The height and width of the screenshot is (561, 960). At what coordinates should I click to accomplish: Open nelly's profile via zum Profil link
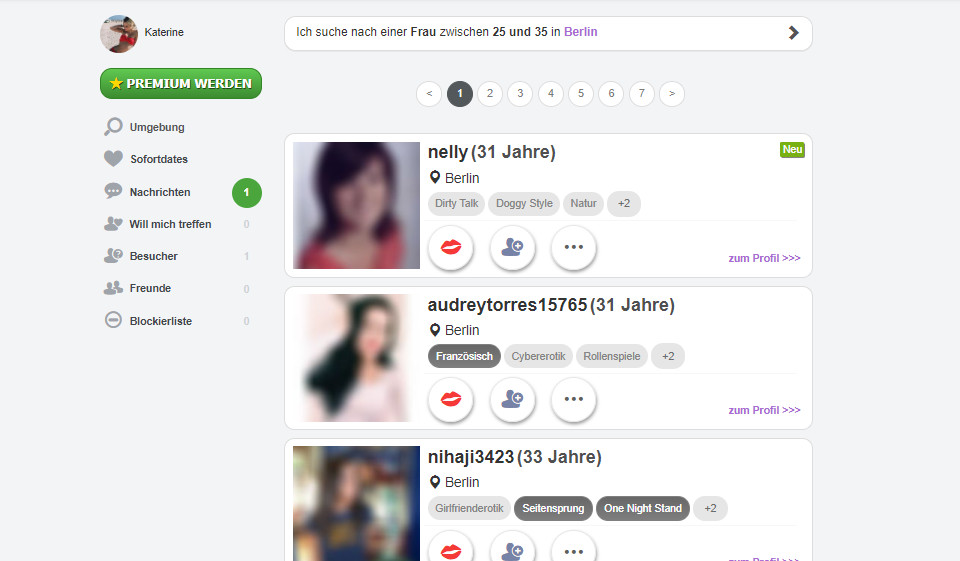click(764, 258)
